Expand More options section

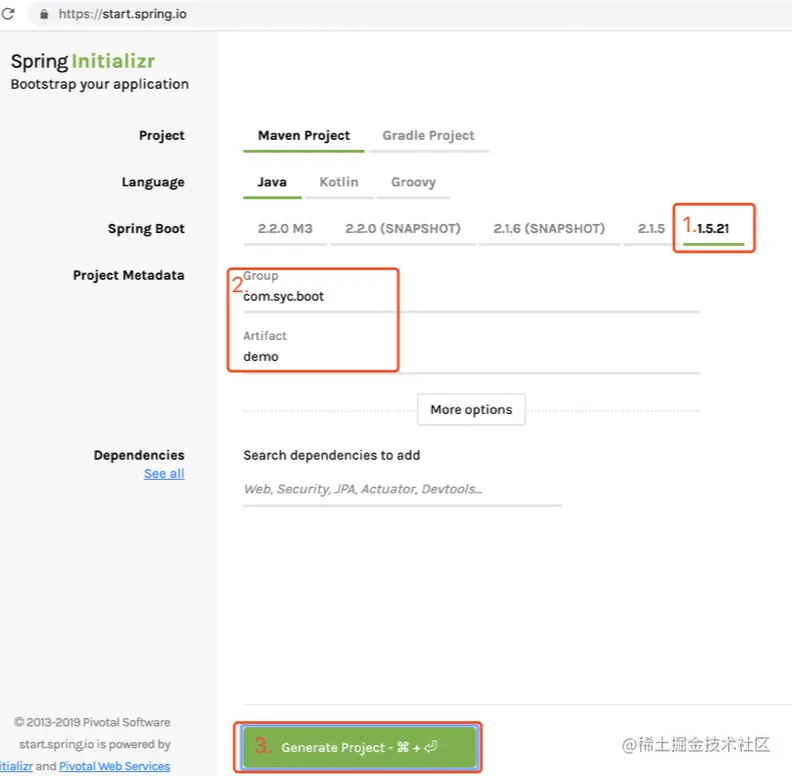[471, 409]
